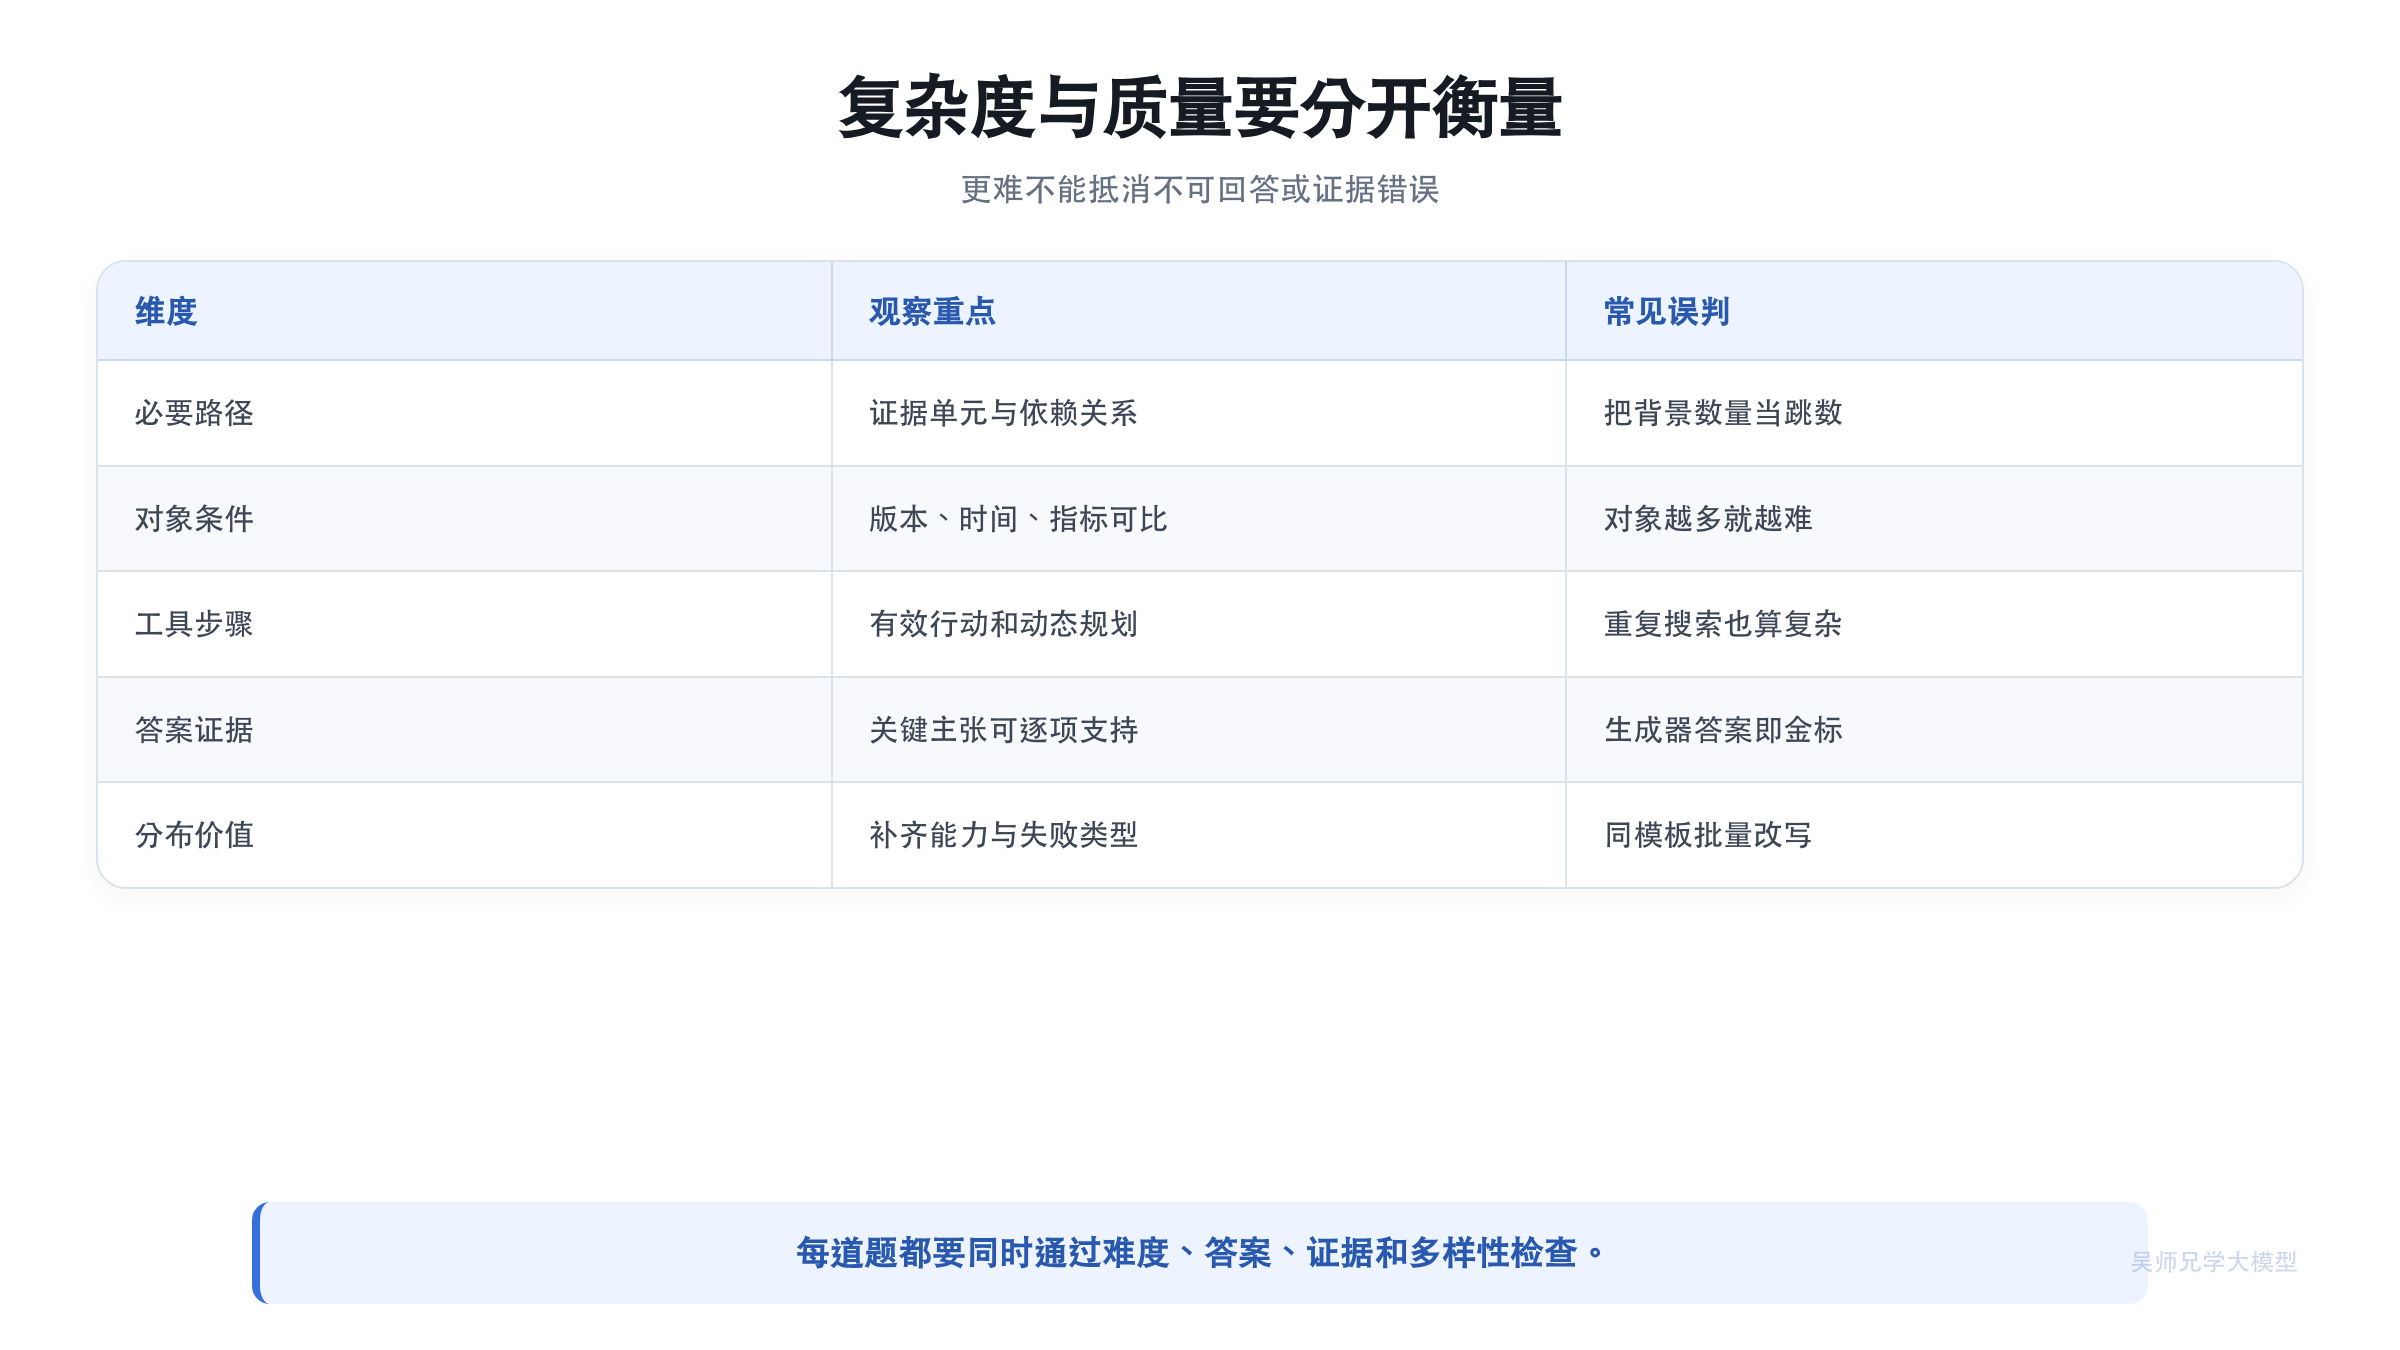The image size is (2400, 1350).
Task: Select the 有效行动和动态规划 cell
Action: tap(1199, 624)
